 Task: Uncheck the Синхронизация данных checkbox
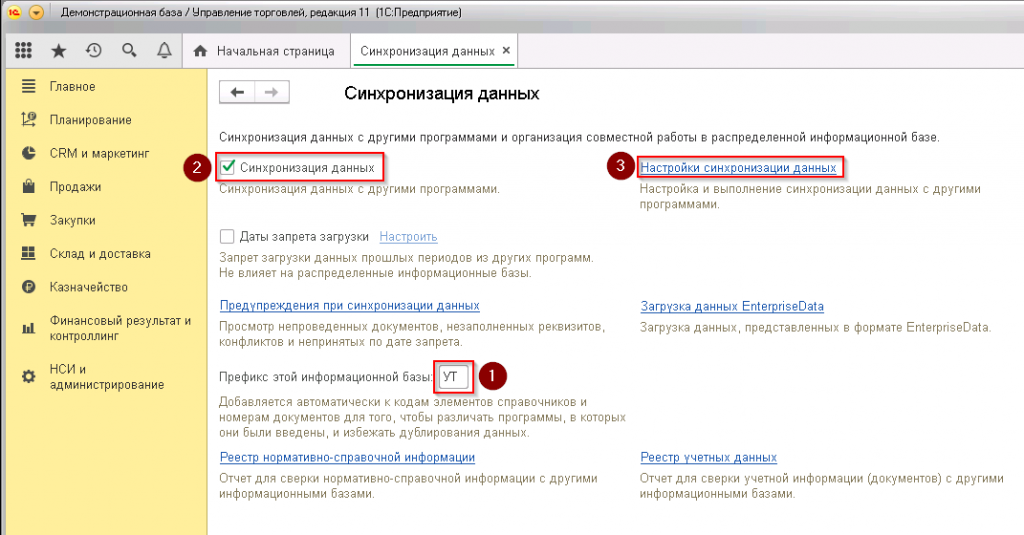(x=228, y=167)
